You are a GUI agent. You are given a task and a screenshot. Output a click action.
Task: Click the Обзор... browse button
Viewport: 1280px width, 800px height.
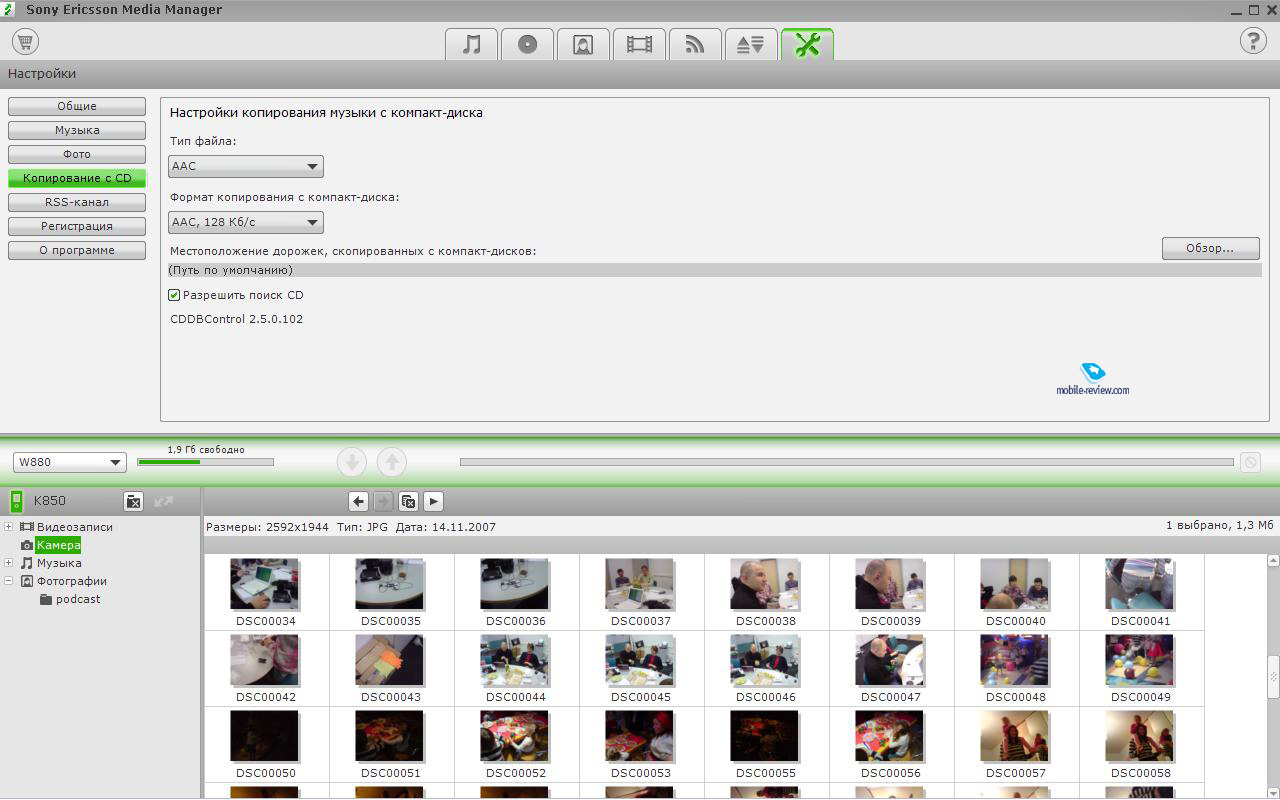(x=1210, y=248)
